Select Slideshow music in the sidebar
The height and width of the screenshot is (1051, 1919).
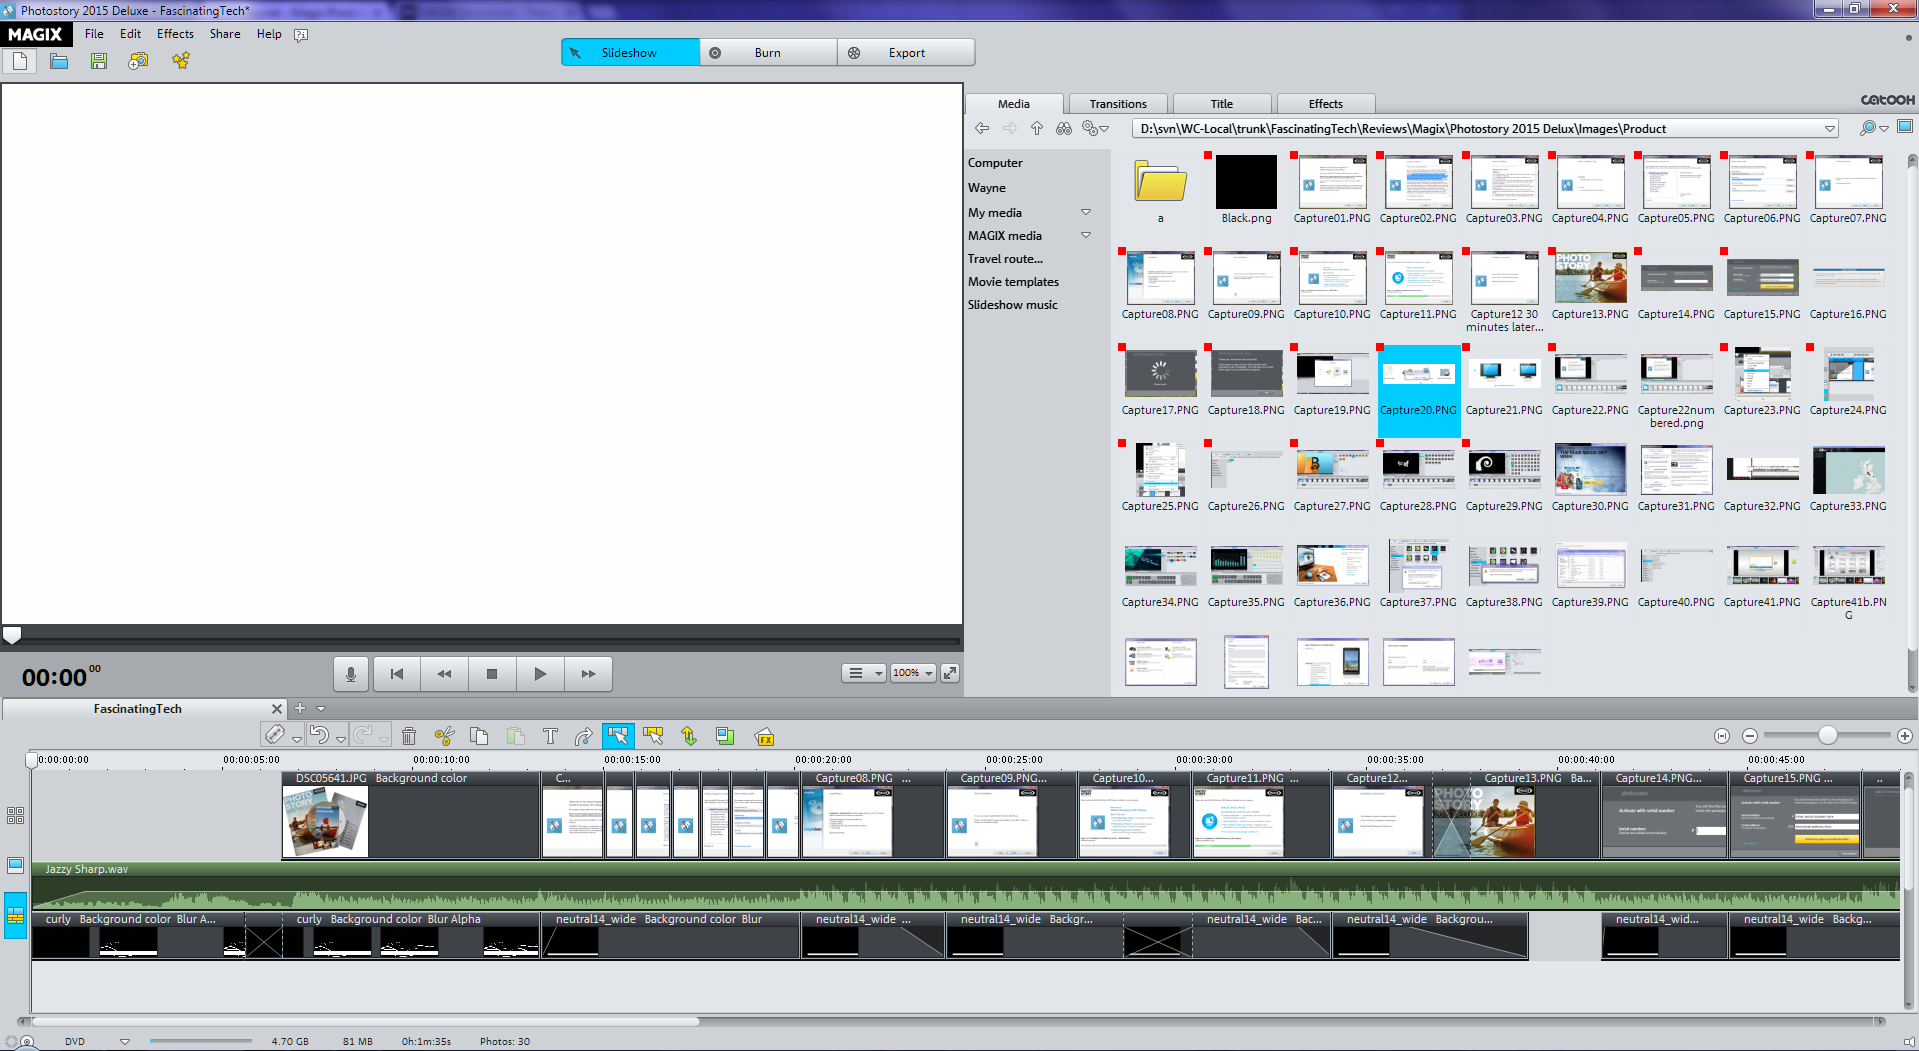click(1012, 305)
